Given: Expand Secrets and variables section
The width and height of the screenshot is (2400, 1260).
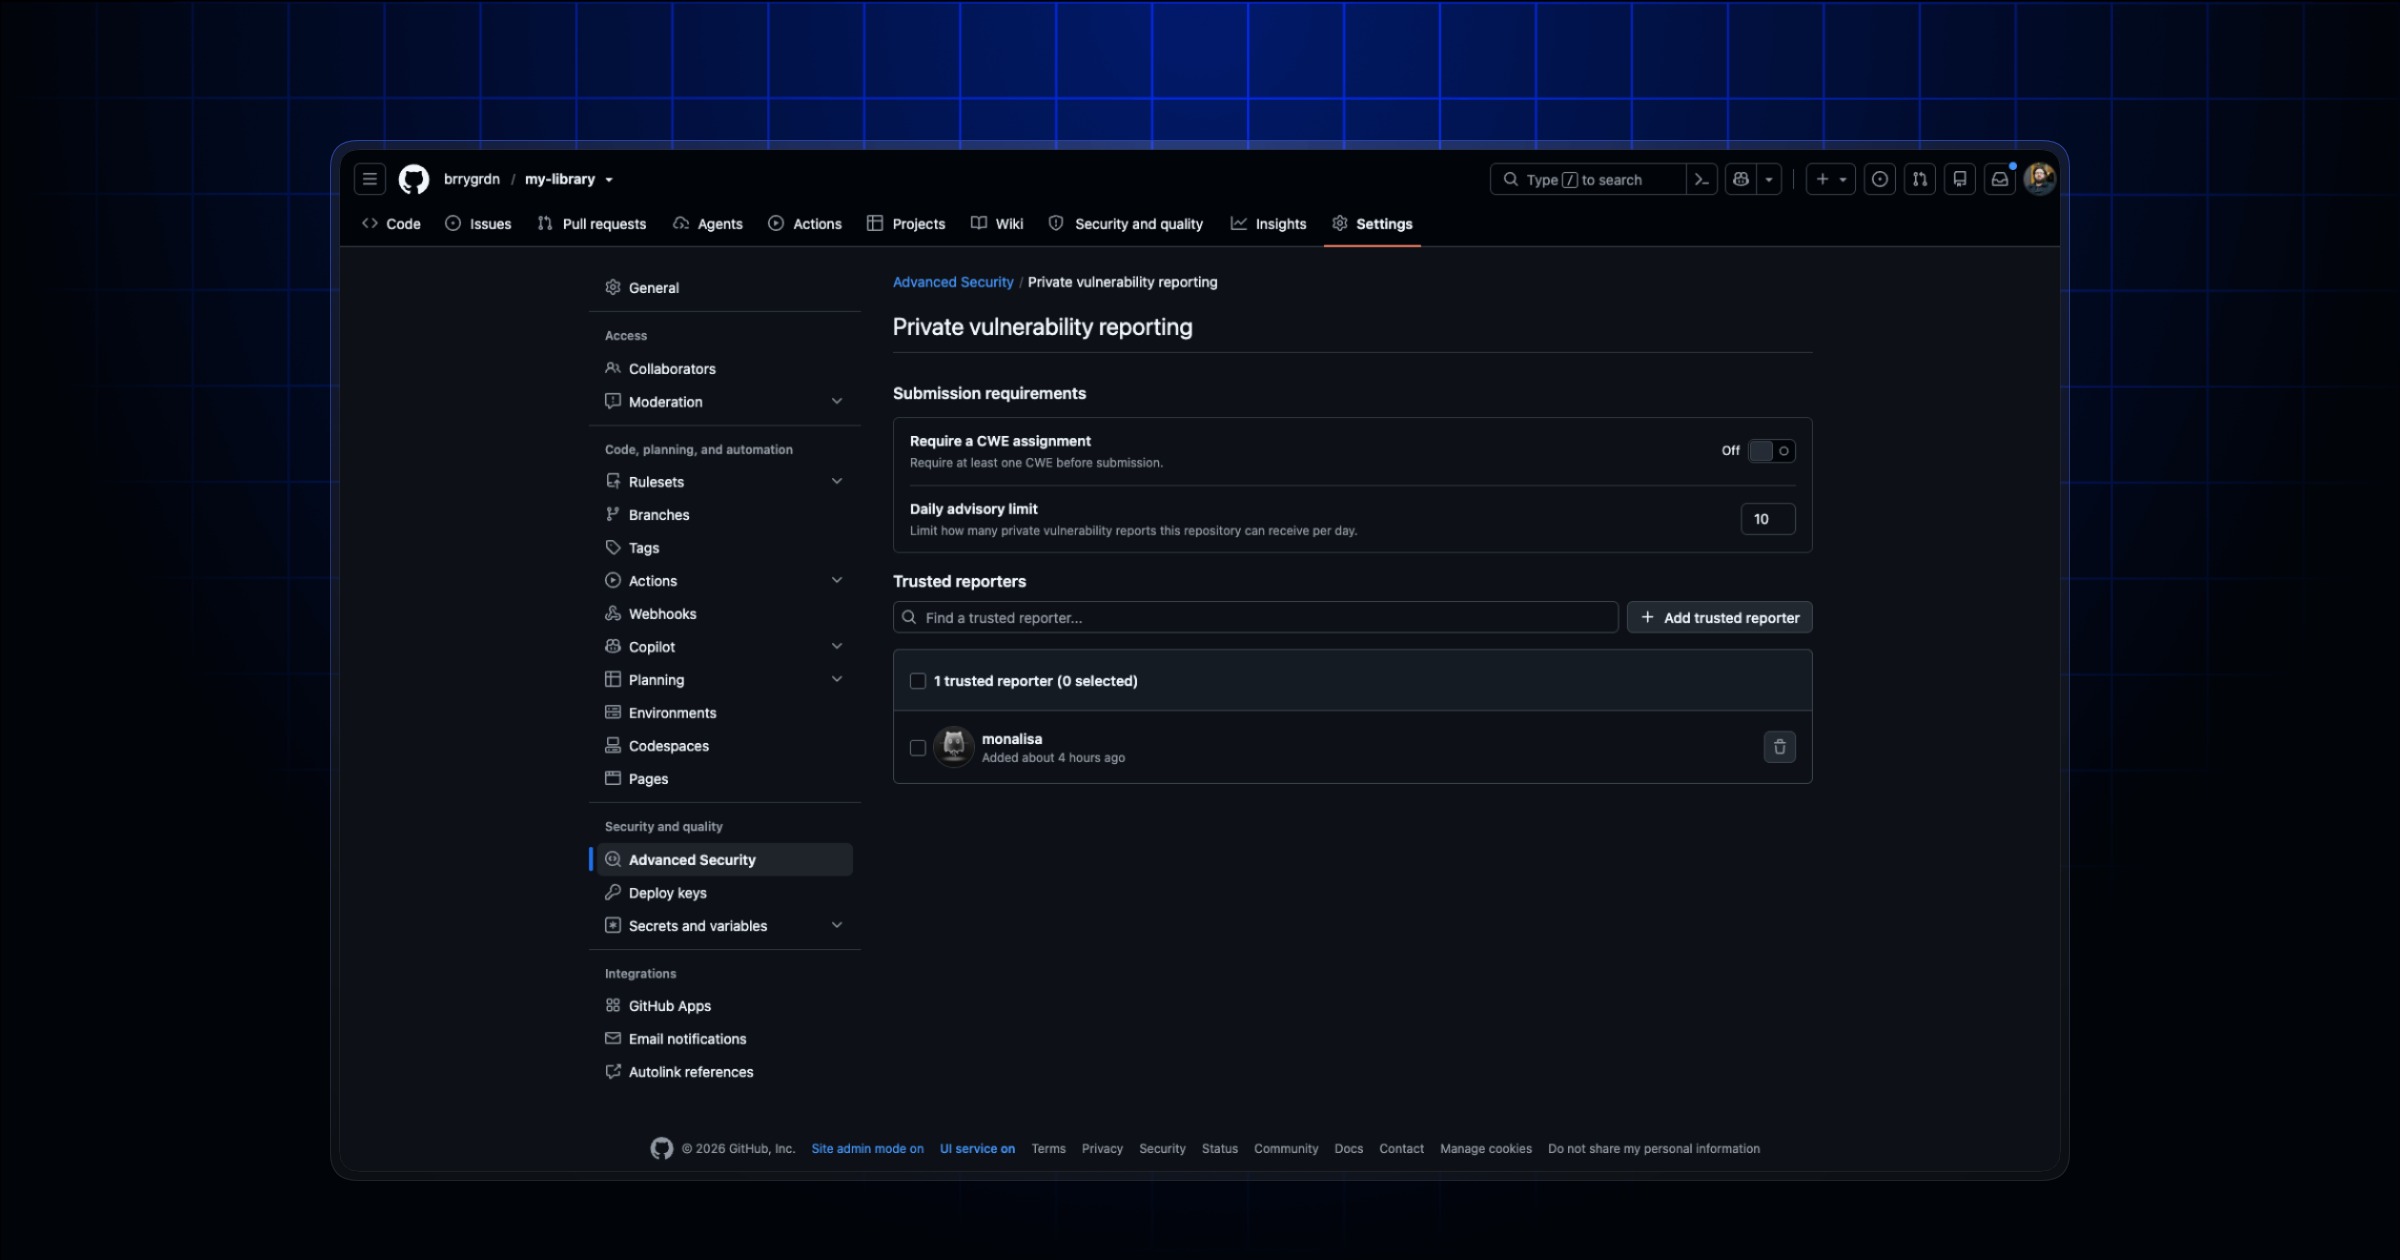Looking at the screenshot, I should pyautogui.click(x=725, y=926).
